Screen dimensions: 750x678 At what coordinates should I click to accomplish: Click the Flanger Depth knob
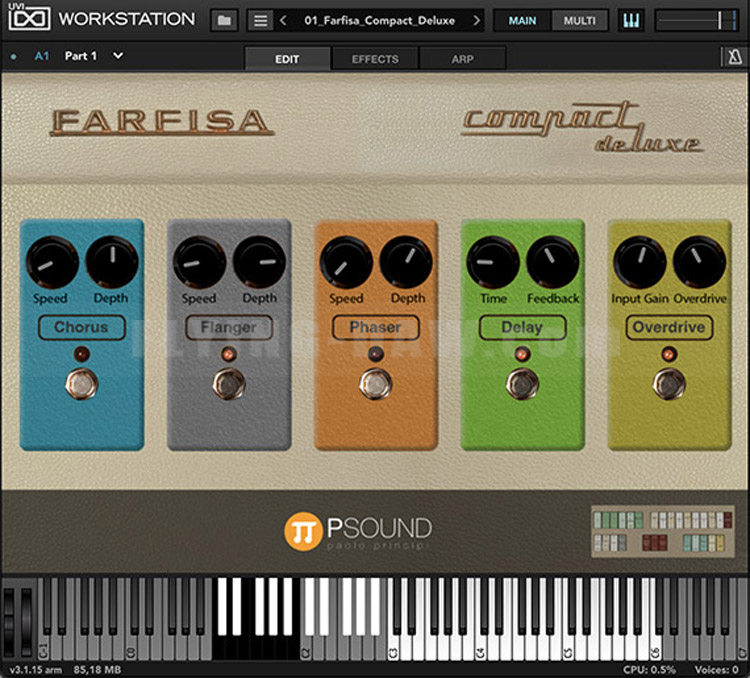click(x=259, y=262)
